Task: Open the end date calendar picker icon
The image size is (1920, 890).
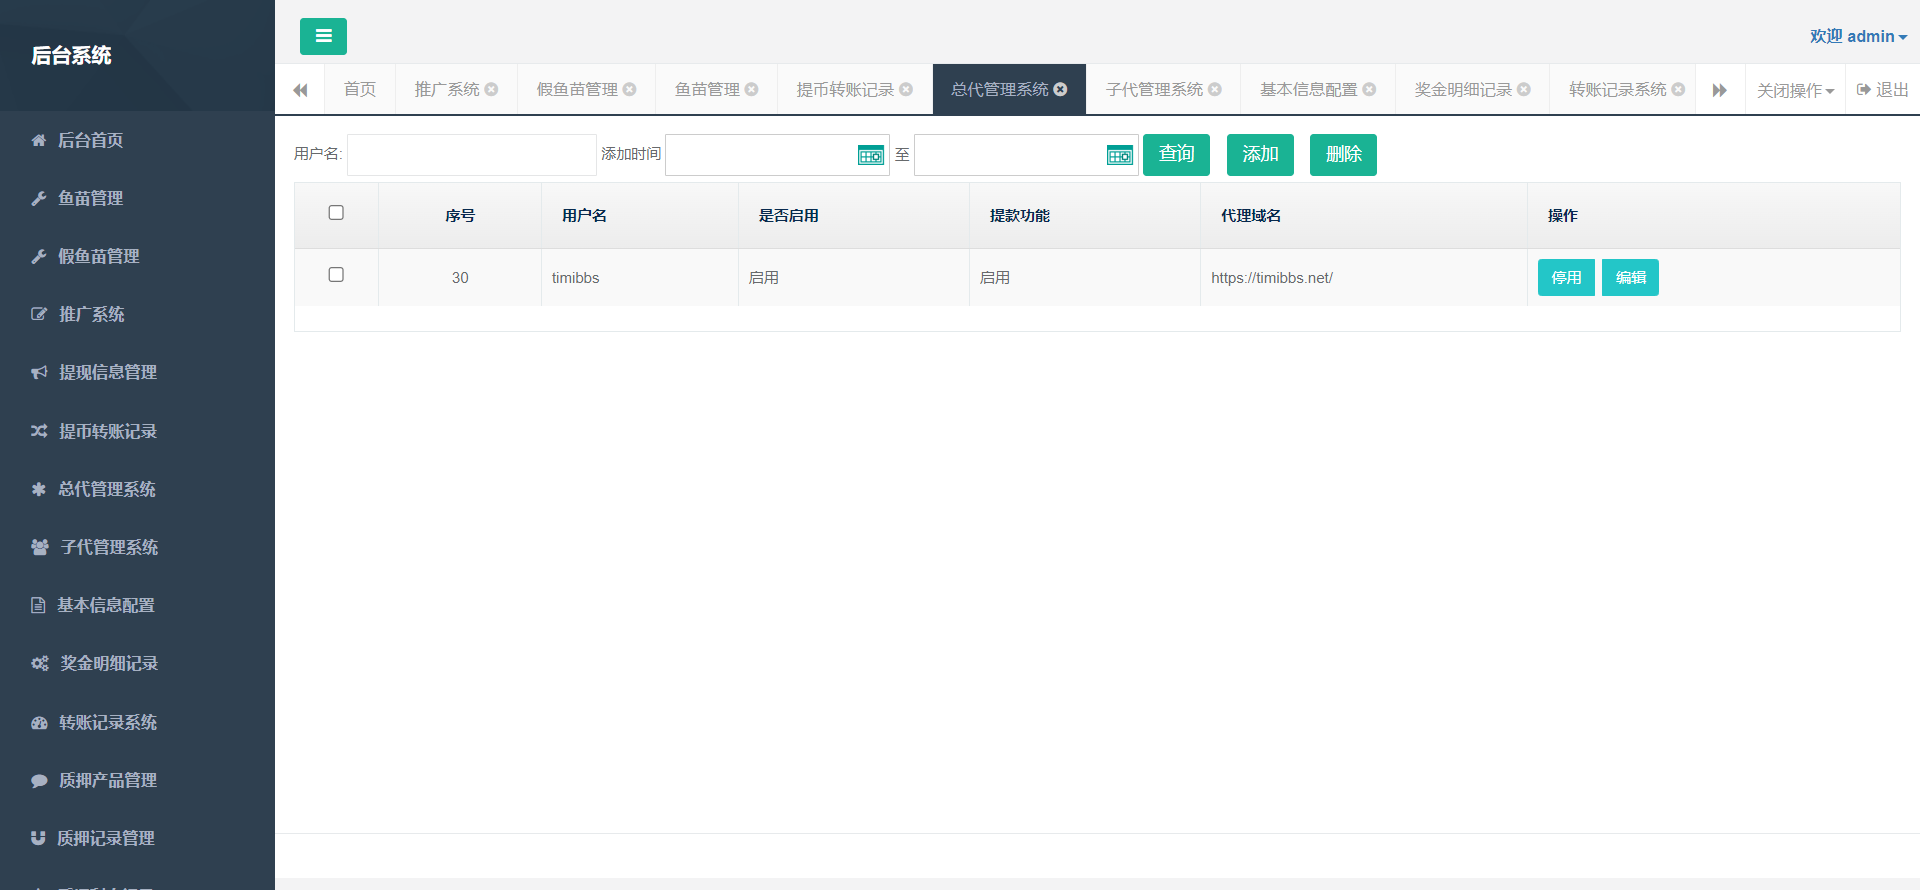Action: [1119, 155]
